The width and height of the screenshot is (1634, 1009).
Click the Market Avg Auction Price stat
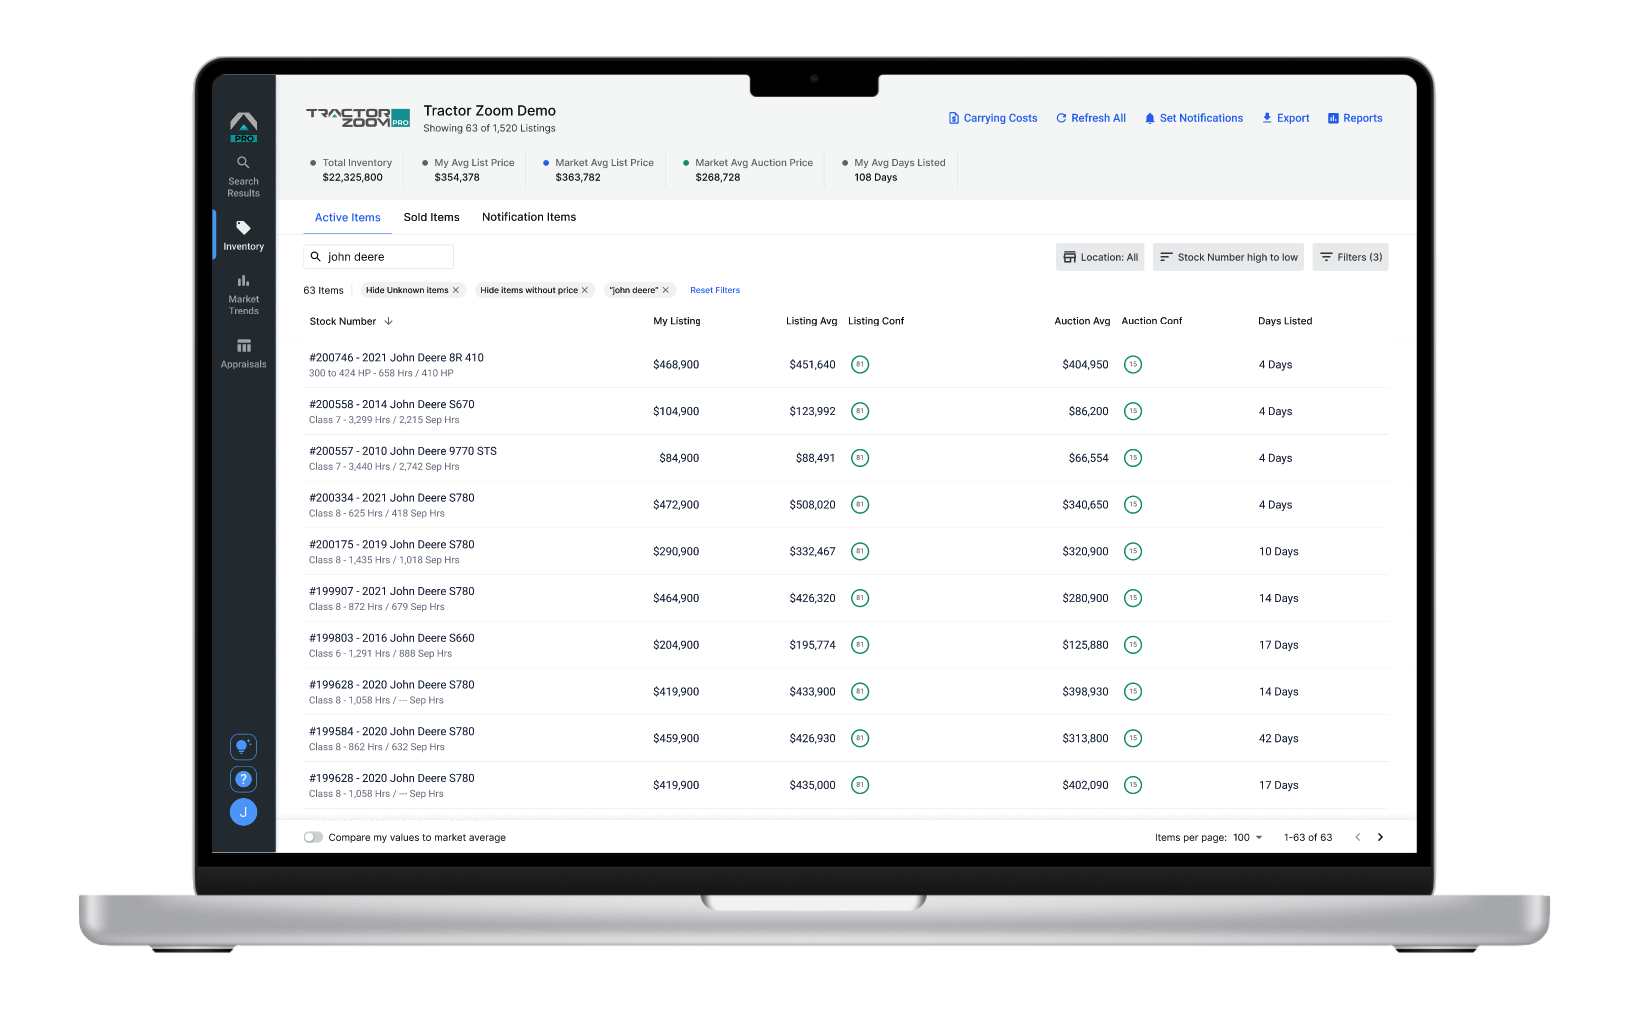[x=748, y=170]
